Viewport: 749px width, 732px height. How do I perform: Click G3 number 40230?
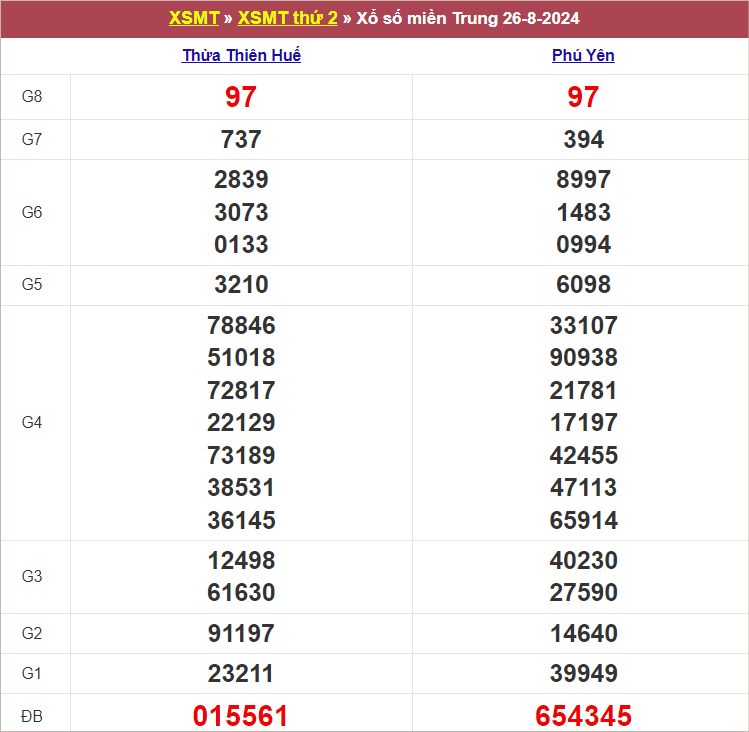point(583,560)
